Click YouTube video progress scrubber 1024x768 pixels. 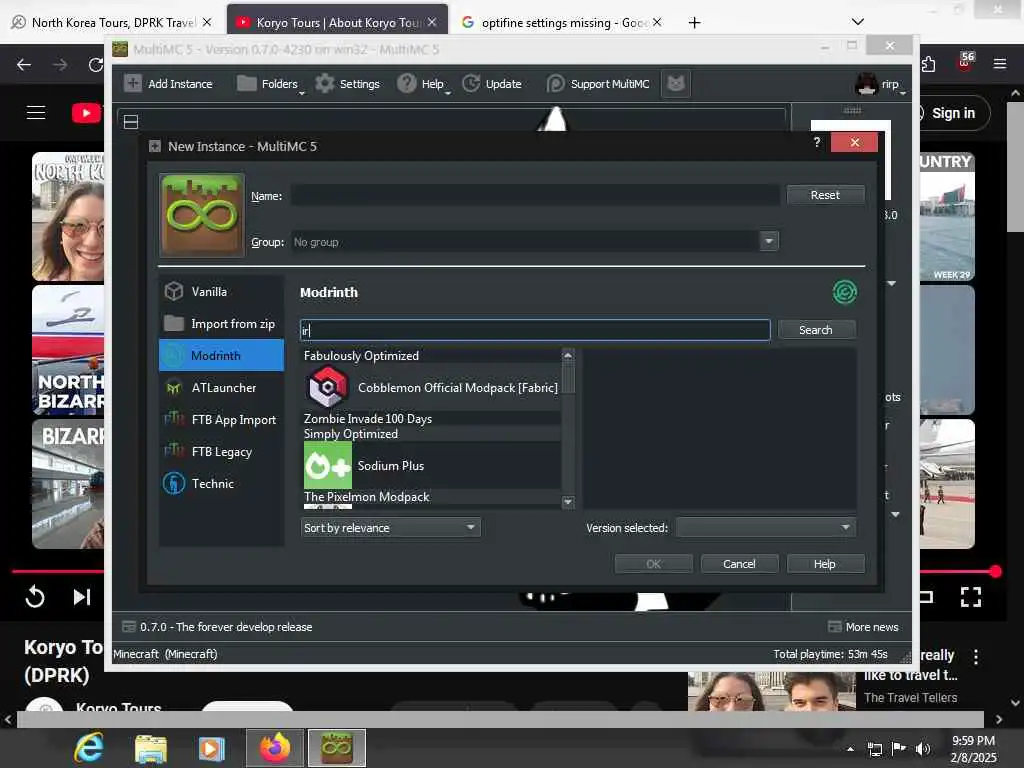point(995,571)
